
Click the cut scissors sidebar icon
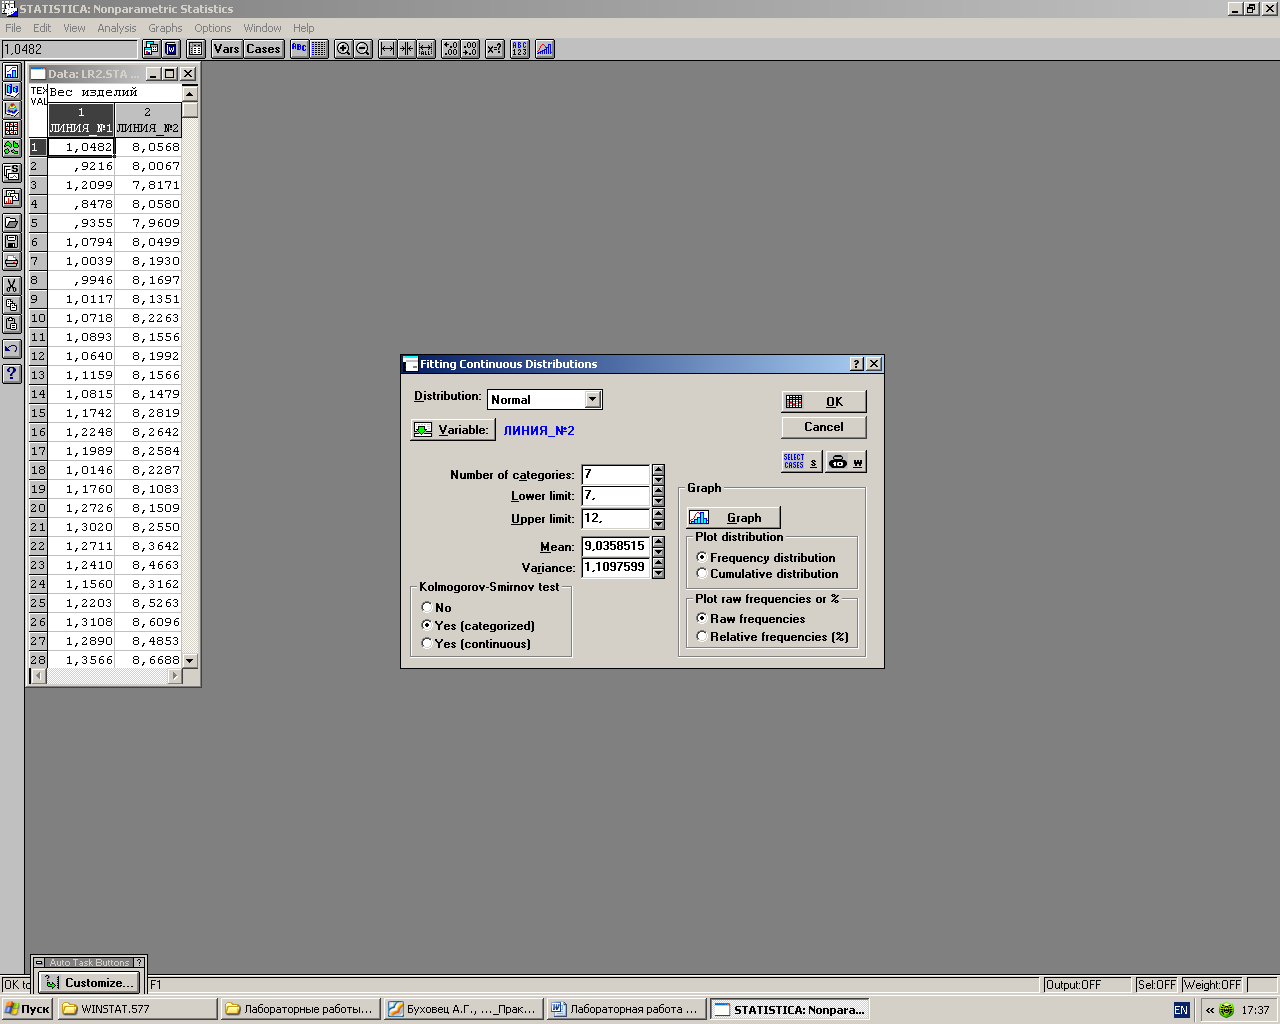tap(12, 286)
